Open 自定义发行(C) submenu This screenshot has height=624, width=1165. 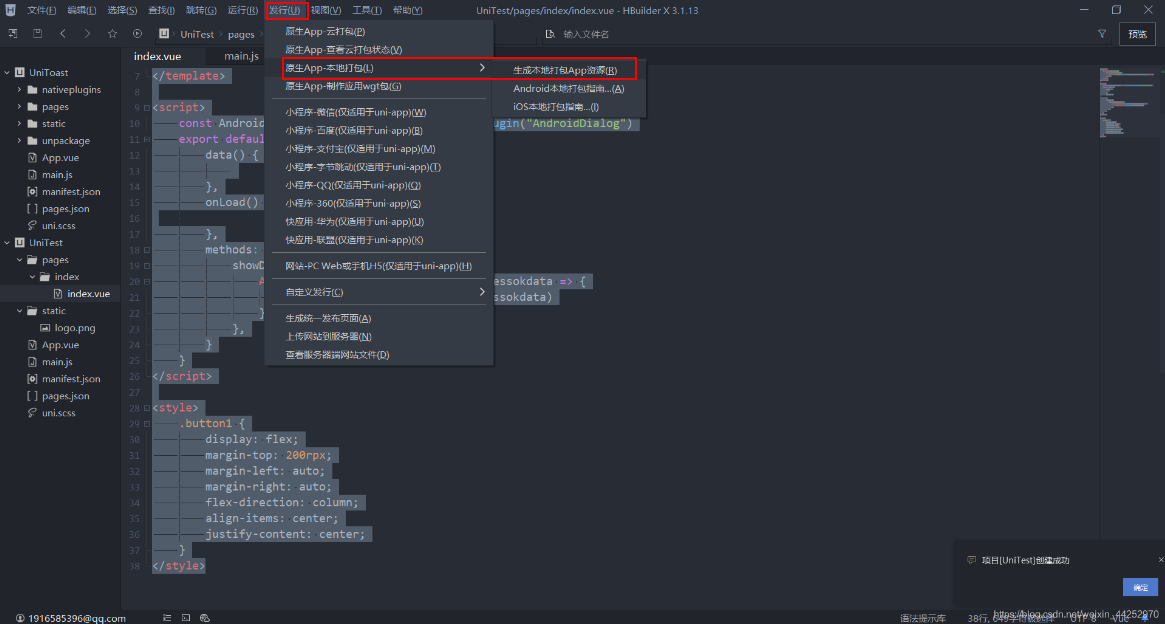[379, 292]
